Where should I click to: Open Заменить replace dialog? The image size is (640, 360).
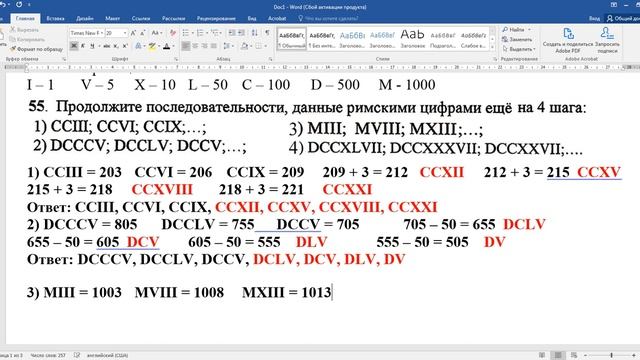coord(517,39)
